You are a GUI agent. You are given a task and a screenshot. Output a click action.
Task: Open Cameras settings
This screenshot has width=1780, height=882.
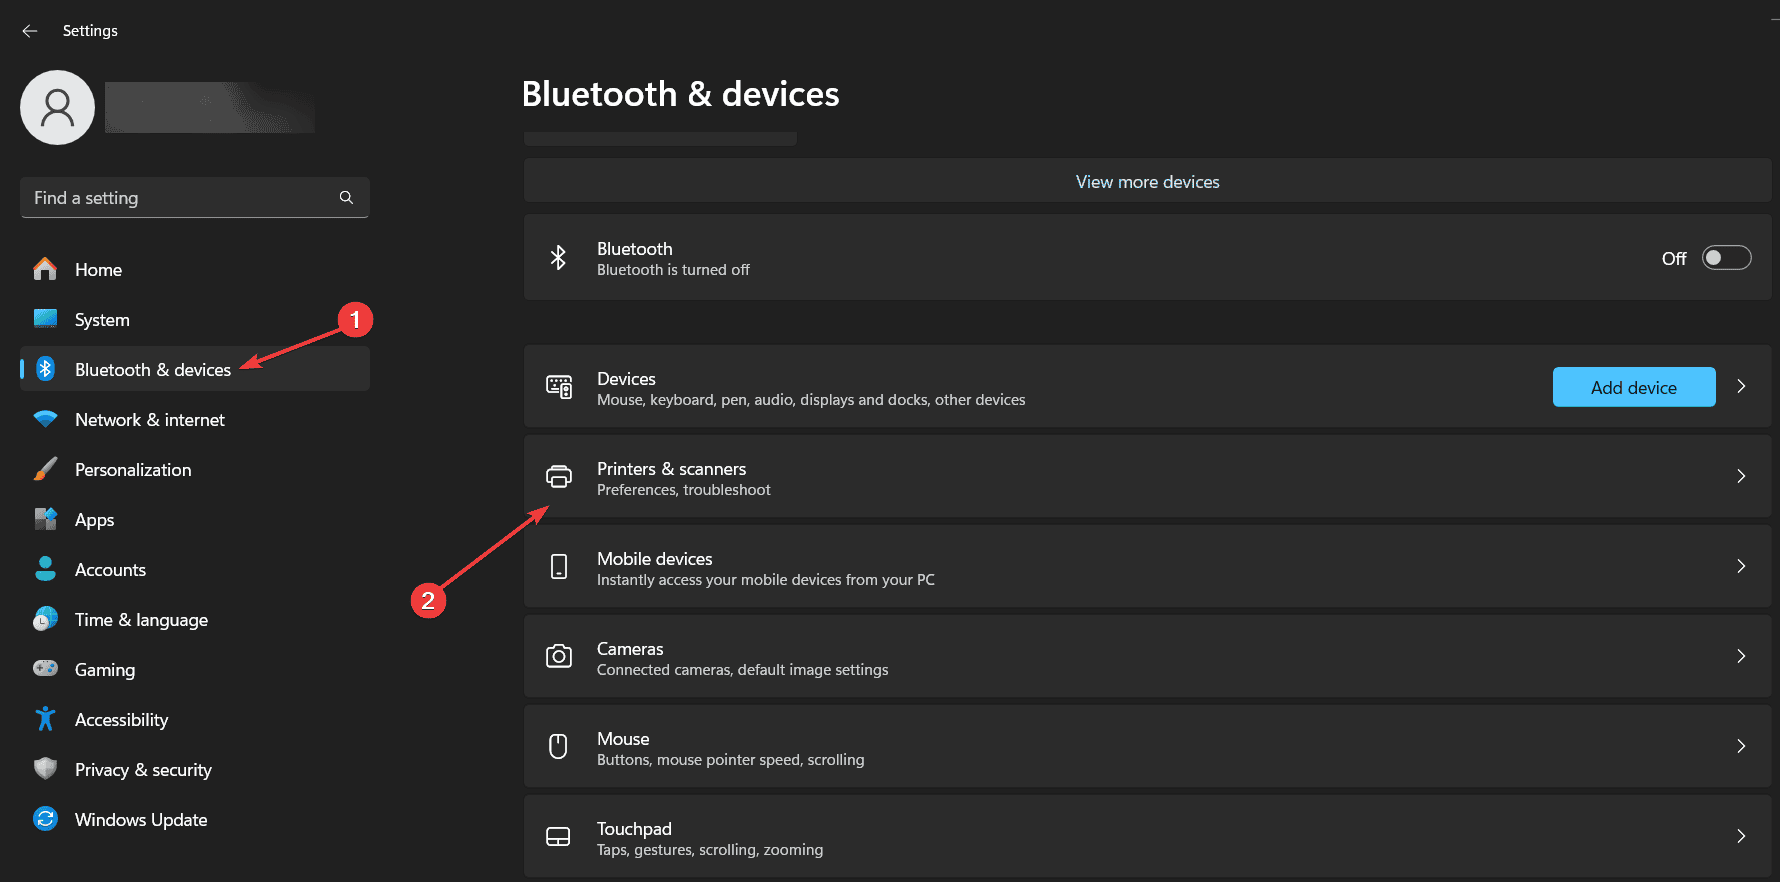click(1147, 657)
